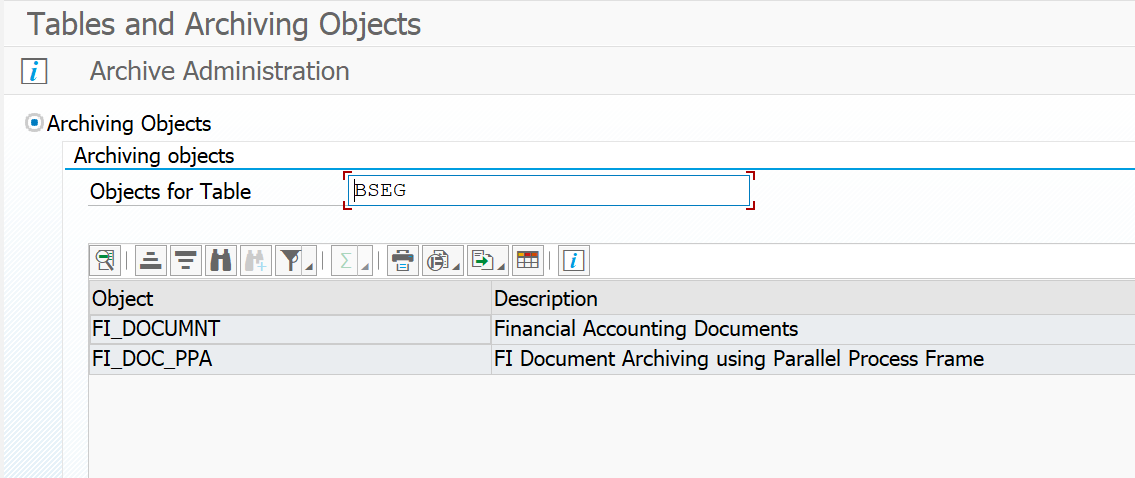Click the Description column header
This screenshot has width=1135, height=478.
[x=812, y=298]
